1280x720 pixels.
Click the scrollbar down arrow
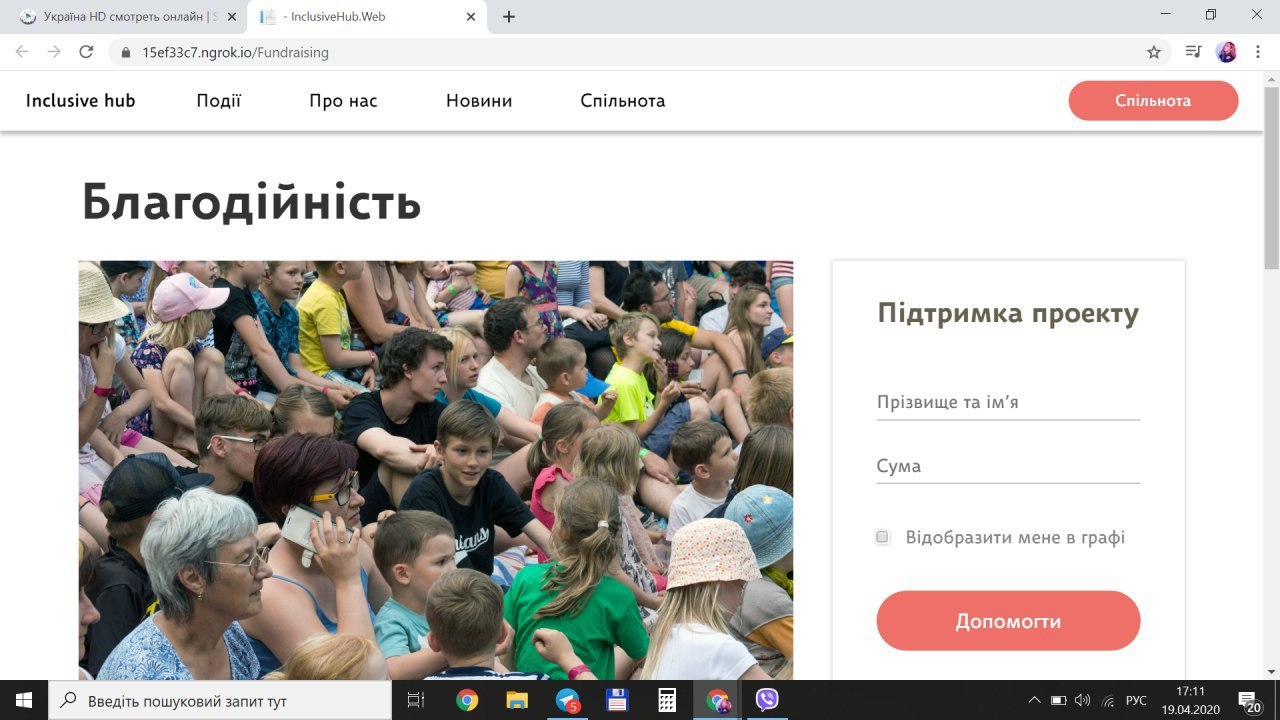[1271, 672]
